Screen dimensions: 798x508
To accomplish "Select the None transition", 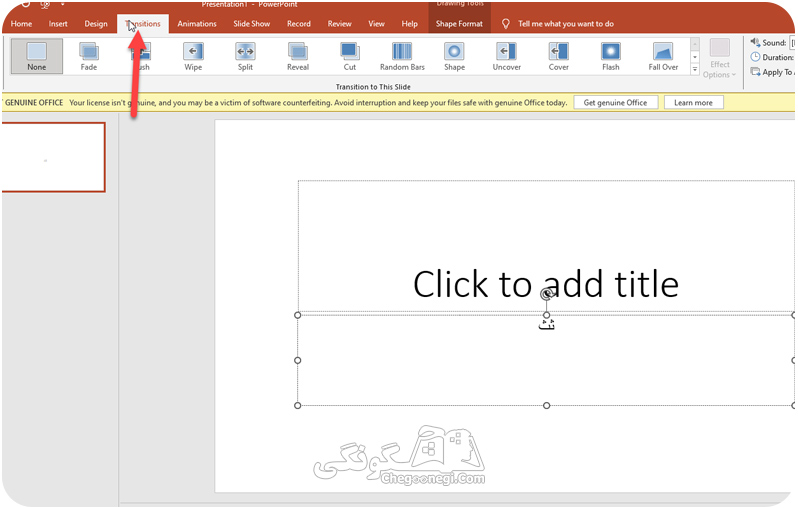I will pos(37,56).
